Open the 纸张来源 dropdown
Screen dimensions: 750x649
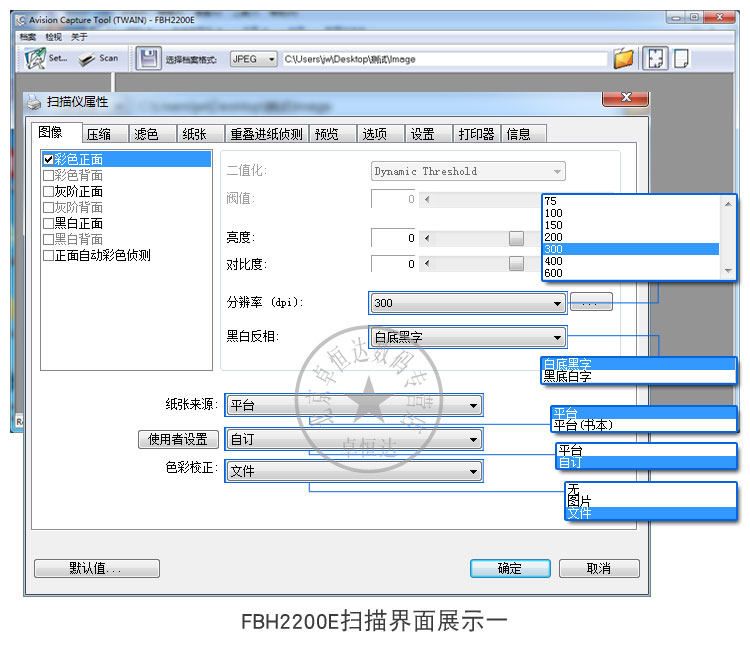coord(354,405)
